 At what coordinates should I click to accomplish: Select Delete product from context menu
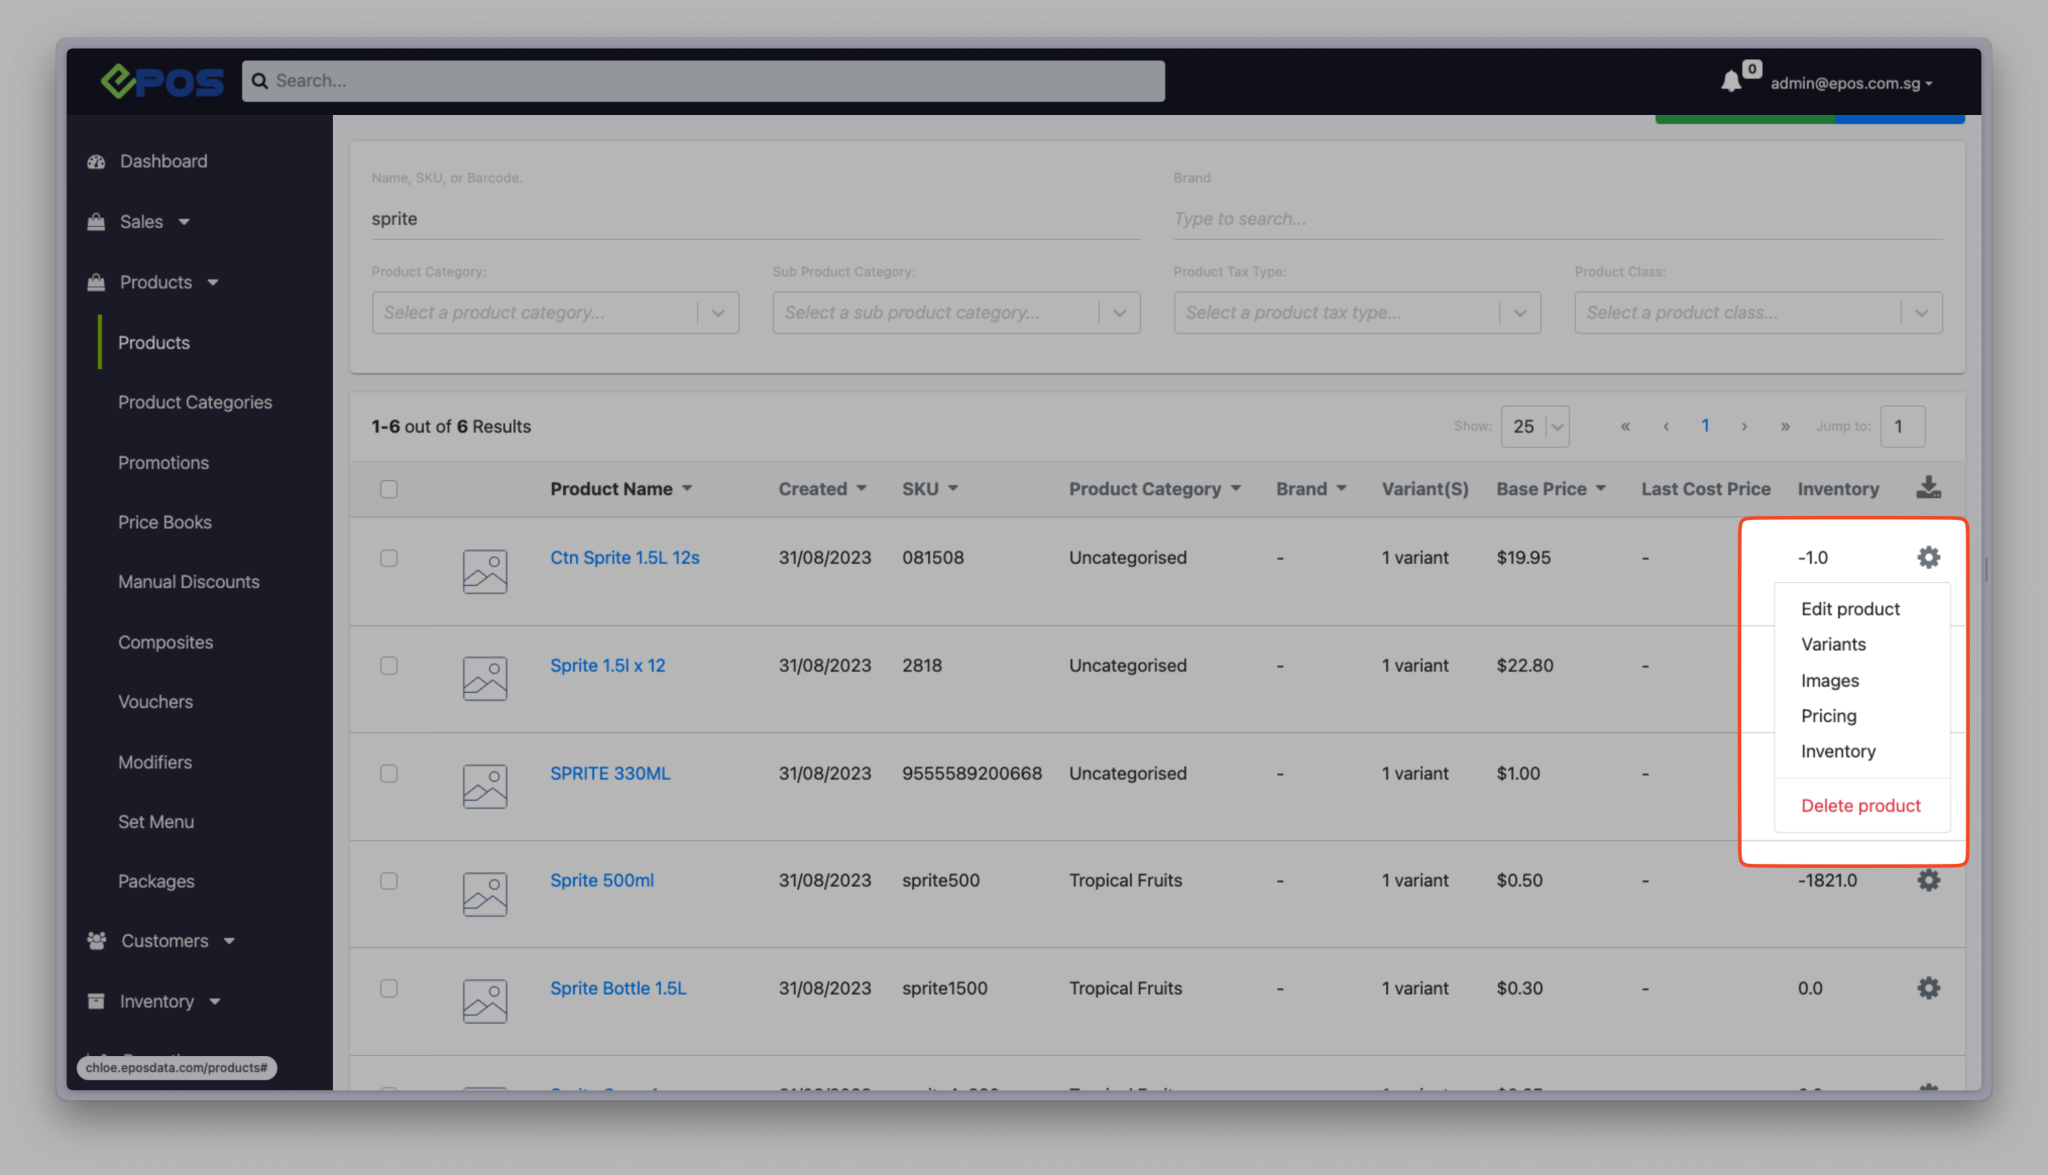1859,805
